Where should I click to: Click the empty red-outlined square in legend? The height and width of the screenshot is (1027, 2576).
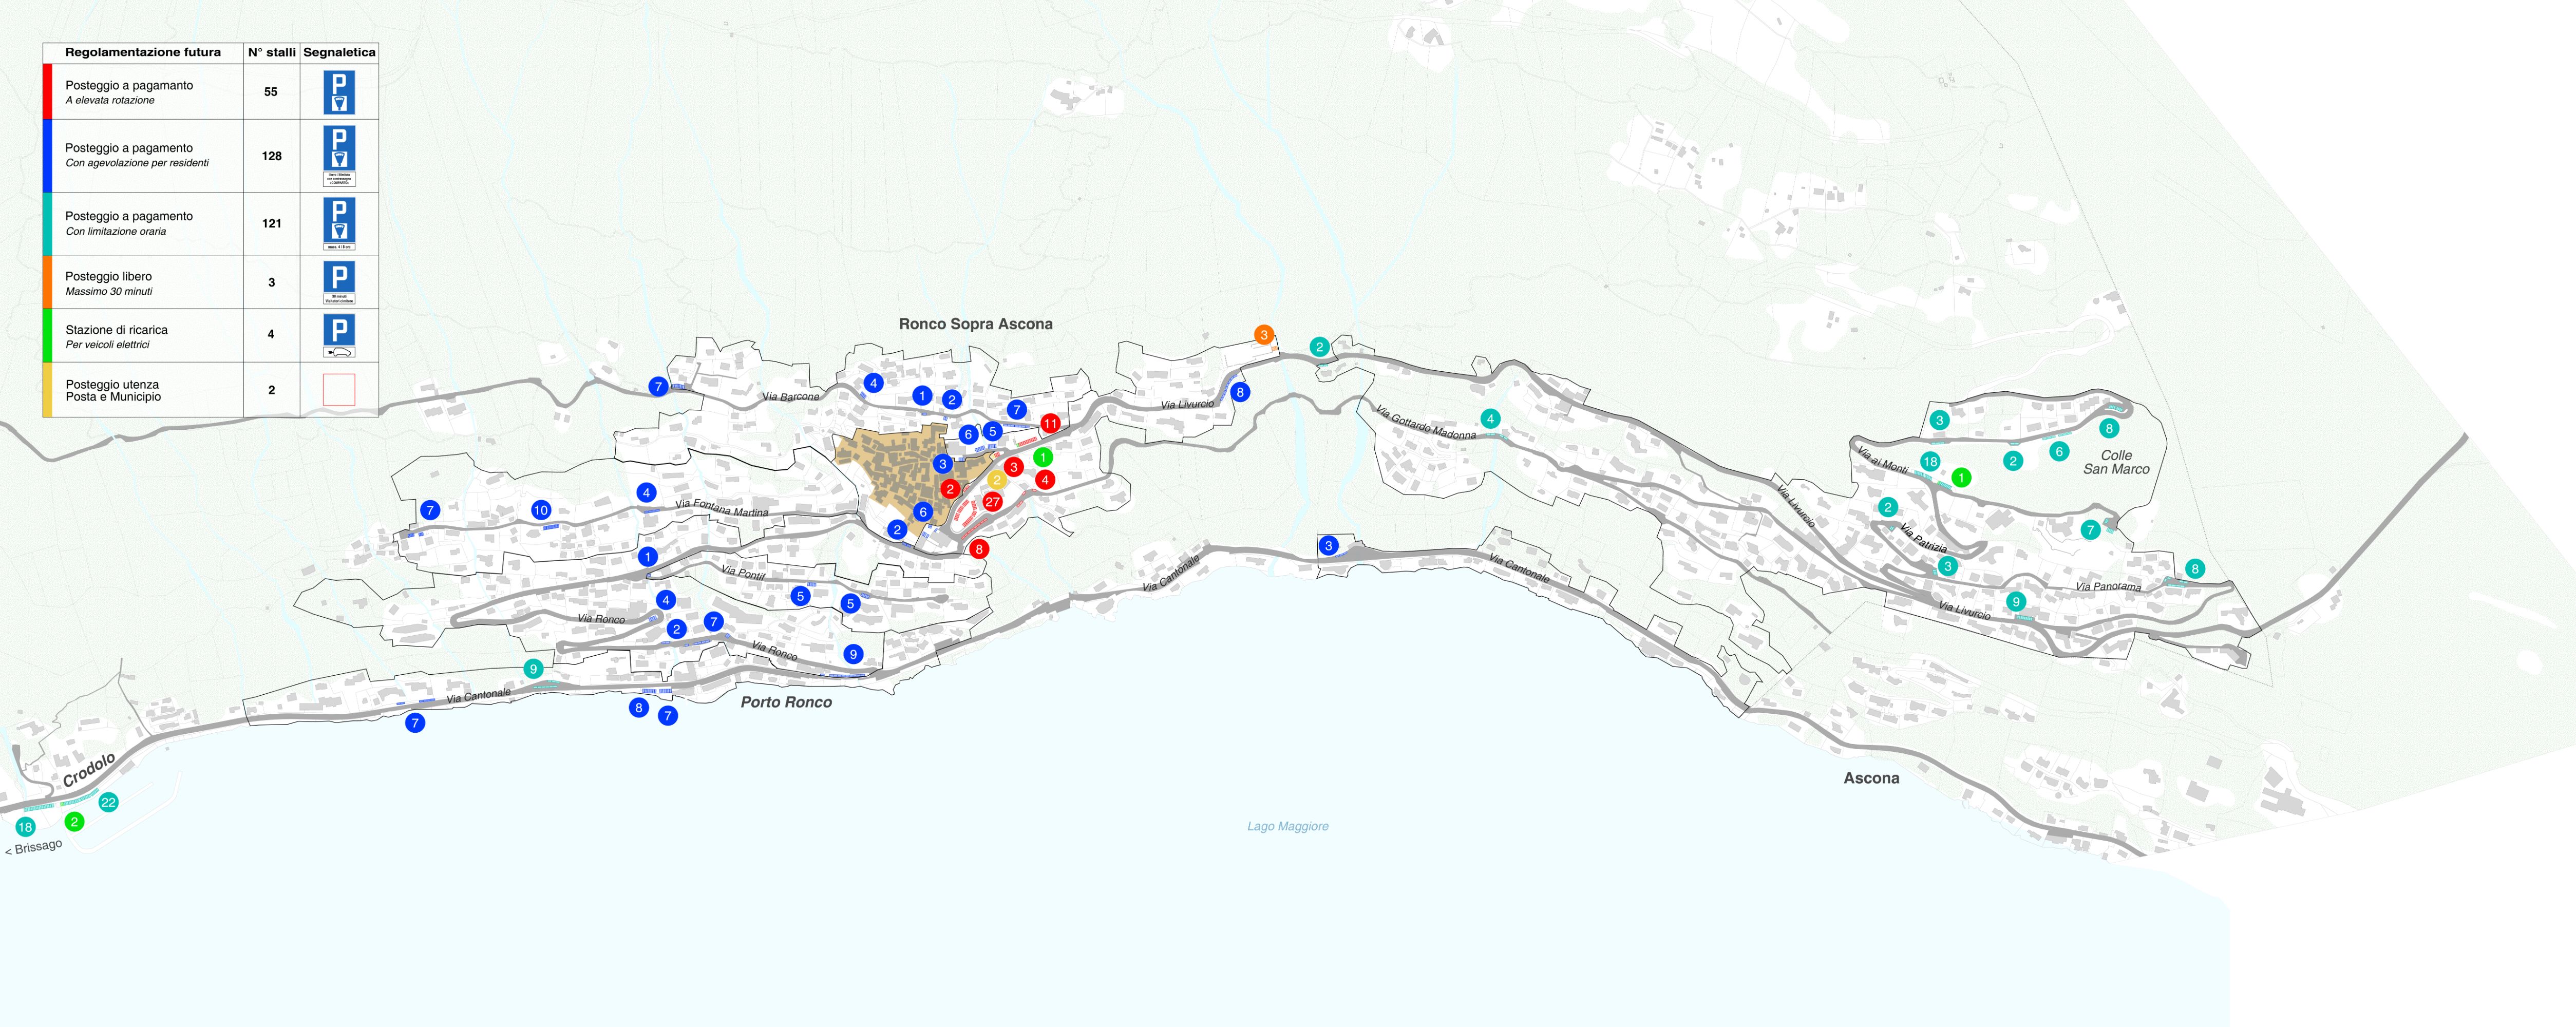pos(339,389)
